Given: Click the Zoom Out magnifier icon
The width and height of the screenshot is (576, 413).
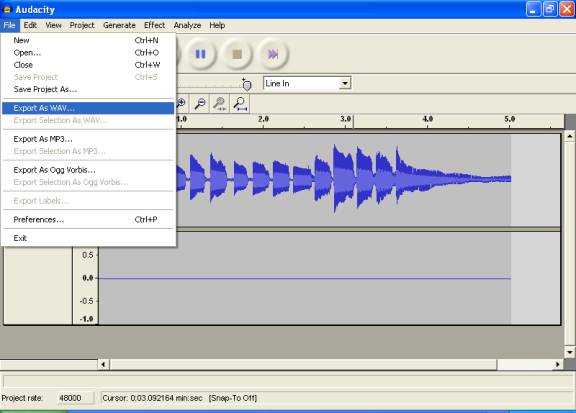Looking at the screenshot, I should [x=200, y=104].
